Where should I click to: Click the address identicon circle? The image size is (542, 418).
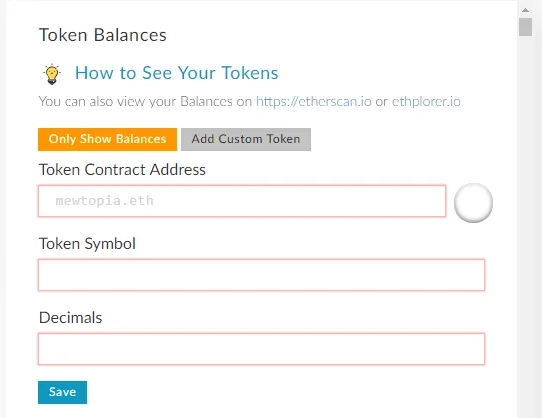[473, 203]
